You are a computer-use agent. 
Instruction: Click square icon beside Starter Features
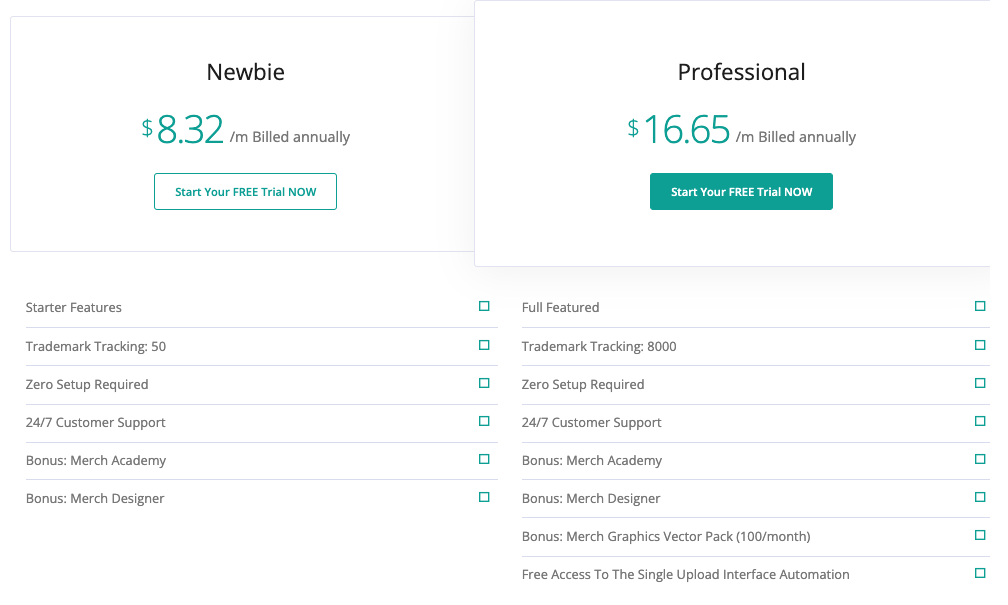pyautogui.click(x=484, y=307)
